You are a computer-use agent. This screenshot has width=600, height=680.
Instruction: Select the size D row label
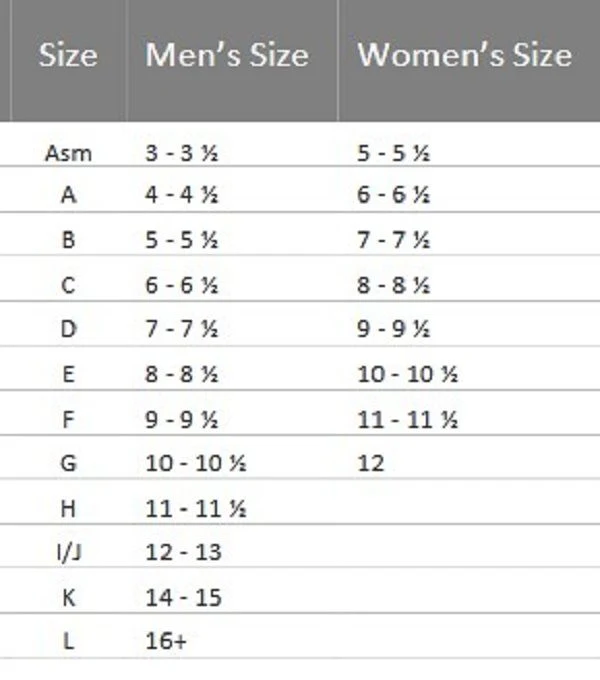(x=68, y=330)
